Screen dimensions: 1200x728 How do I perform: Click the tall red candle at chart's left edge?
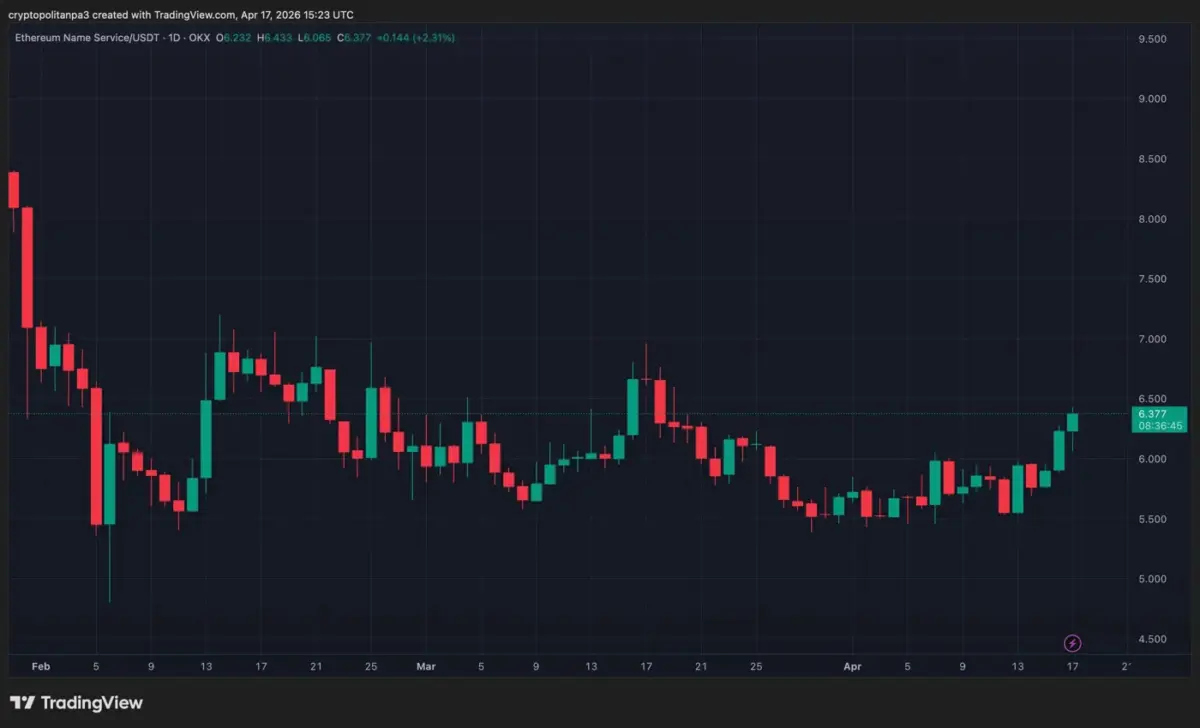click(x=28, y=267)
